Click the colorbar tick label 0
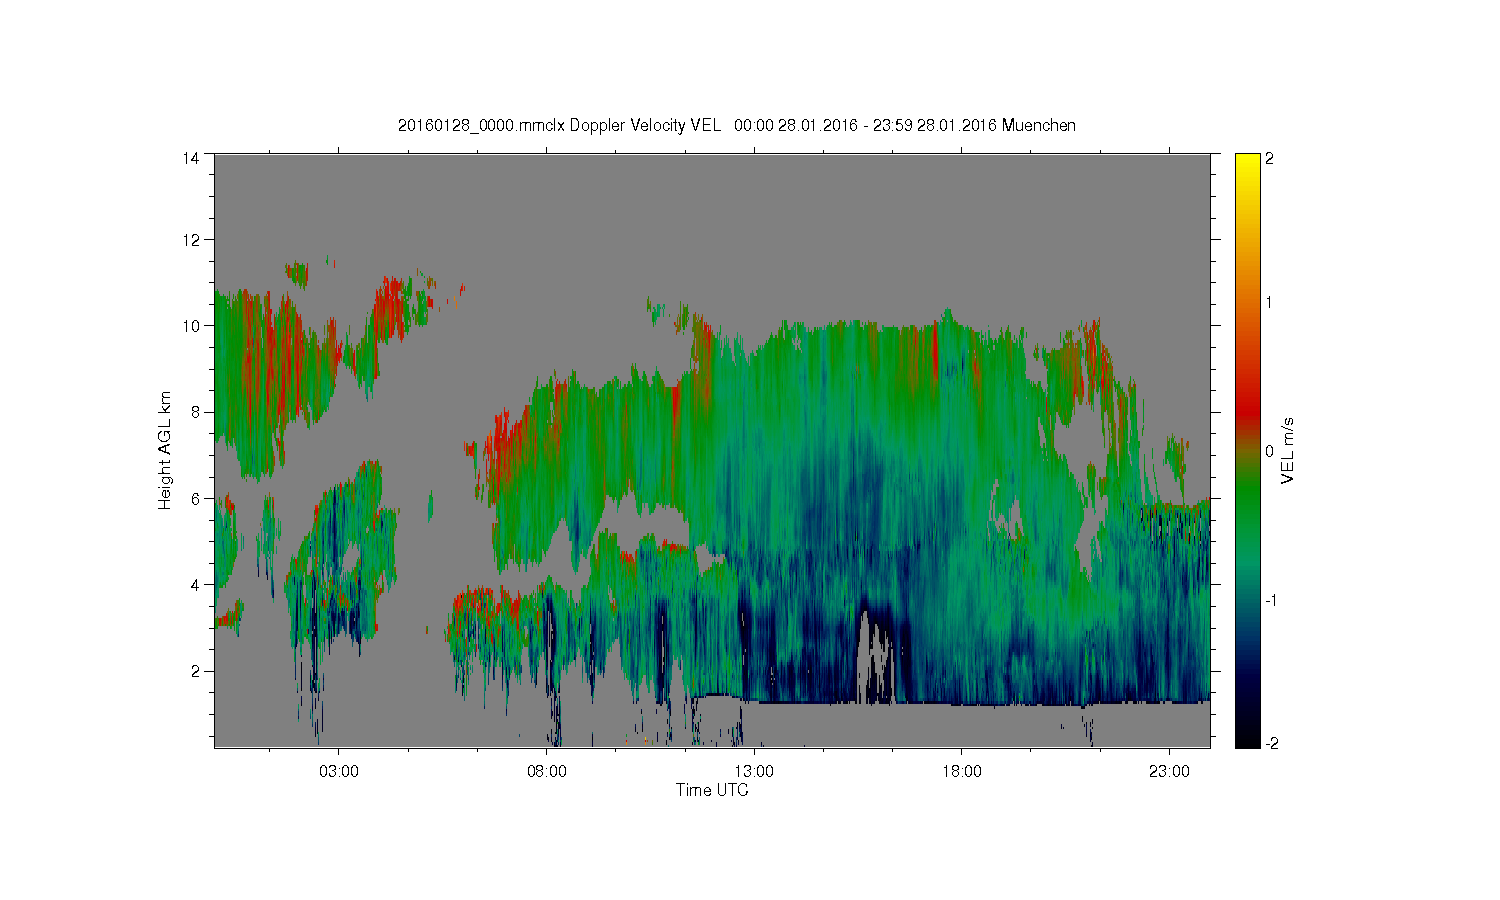 coord(1269,451)
